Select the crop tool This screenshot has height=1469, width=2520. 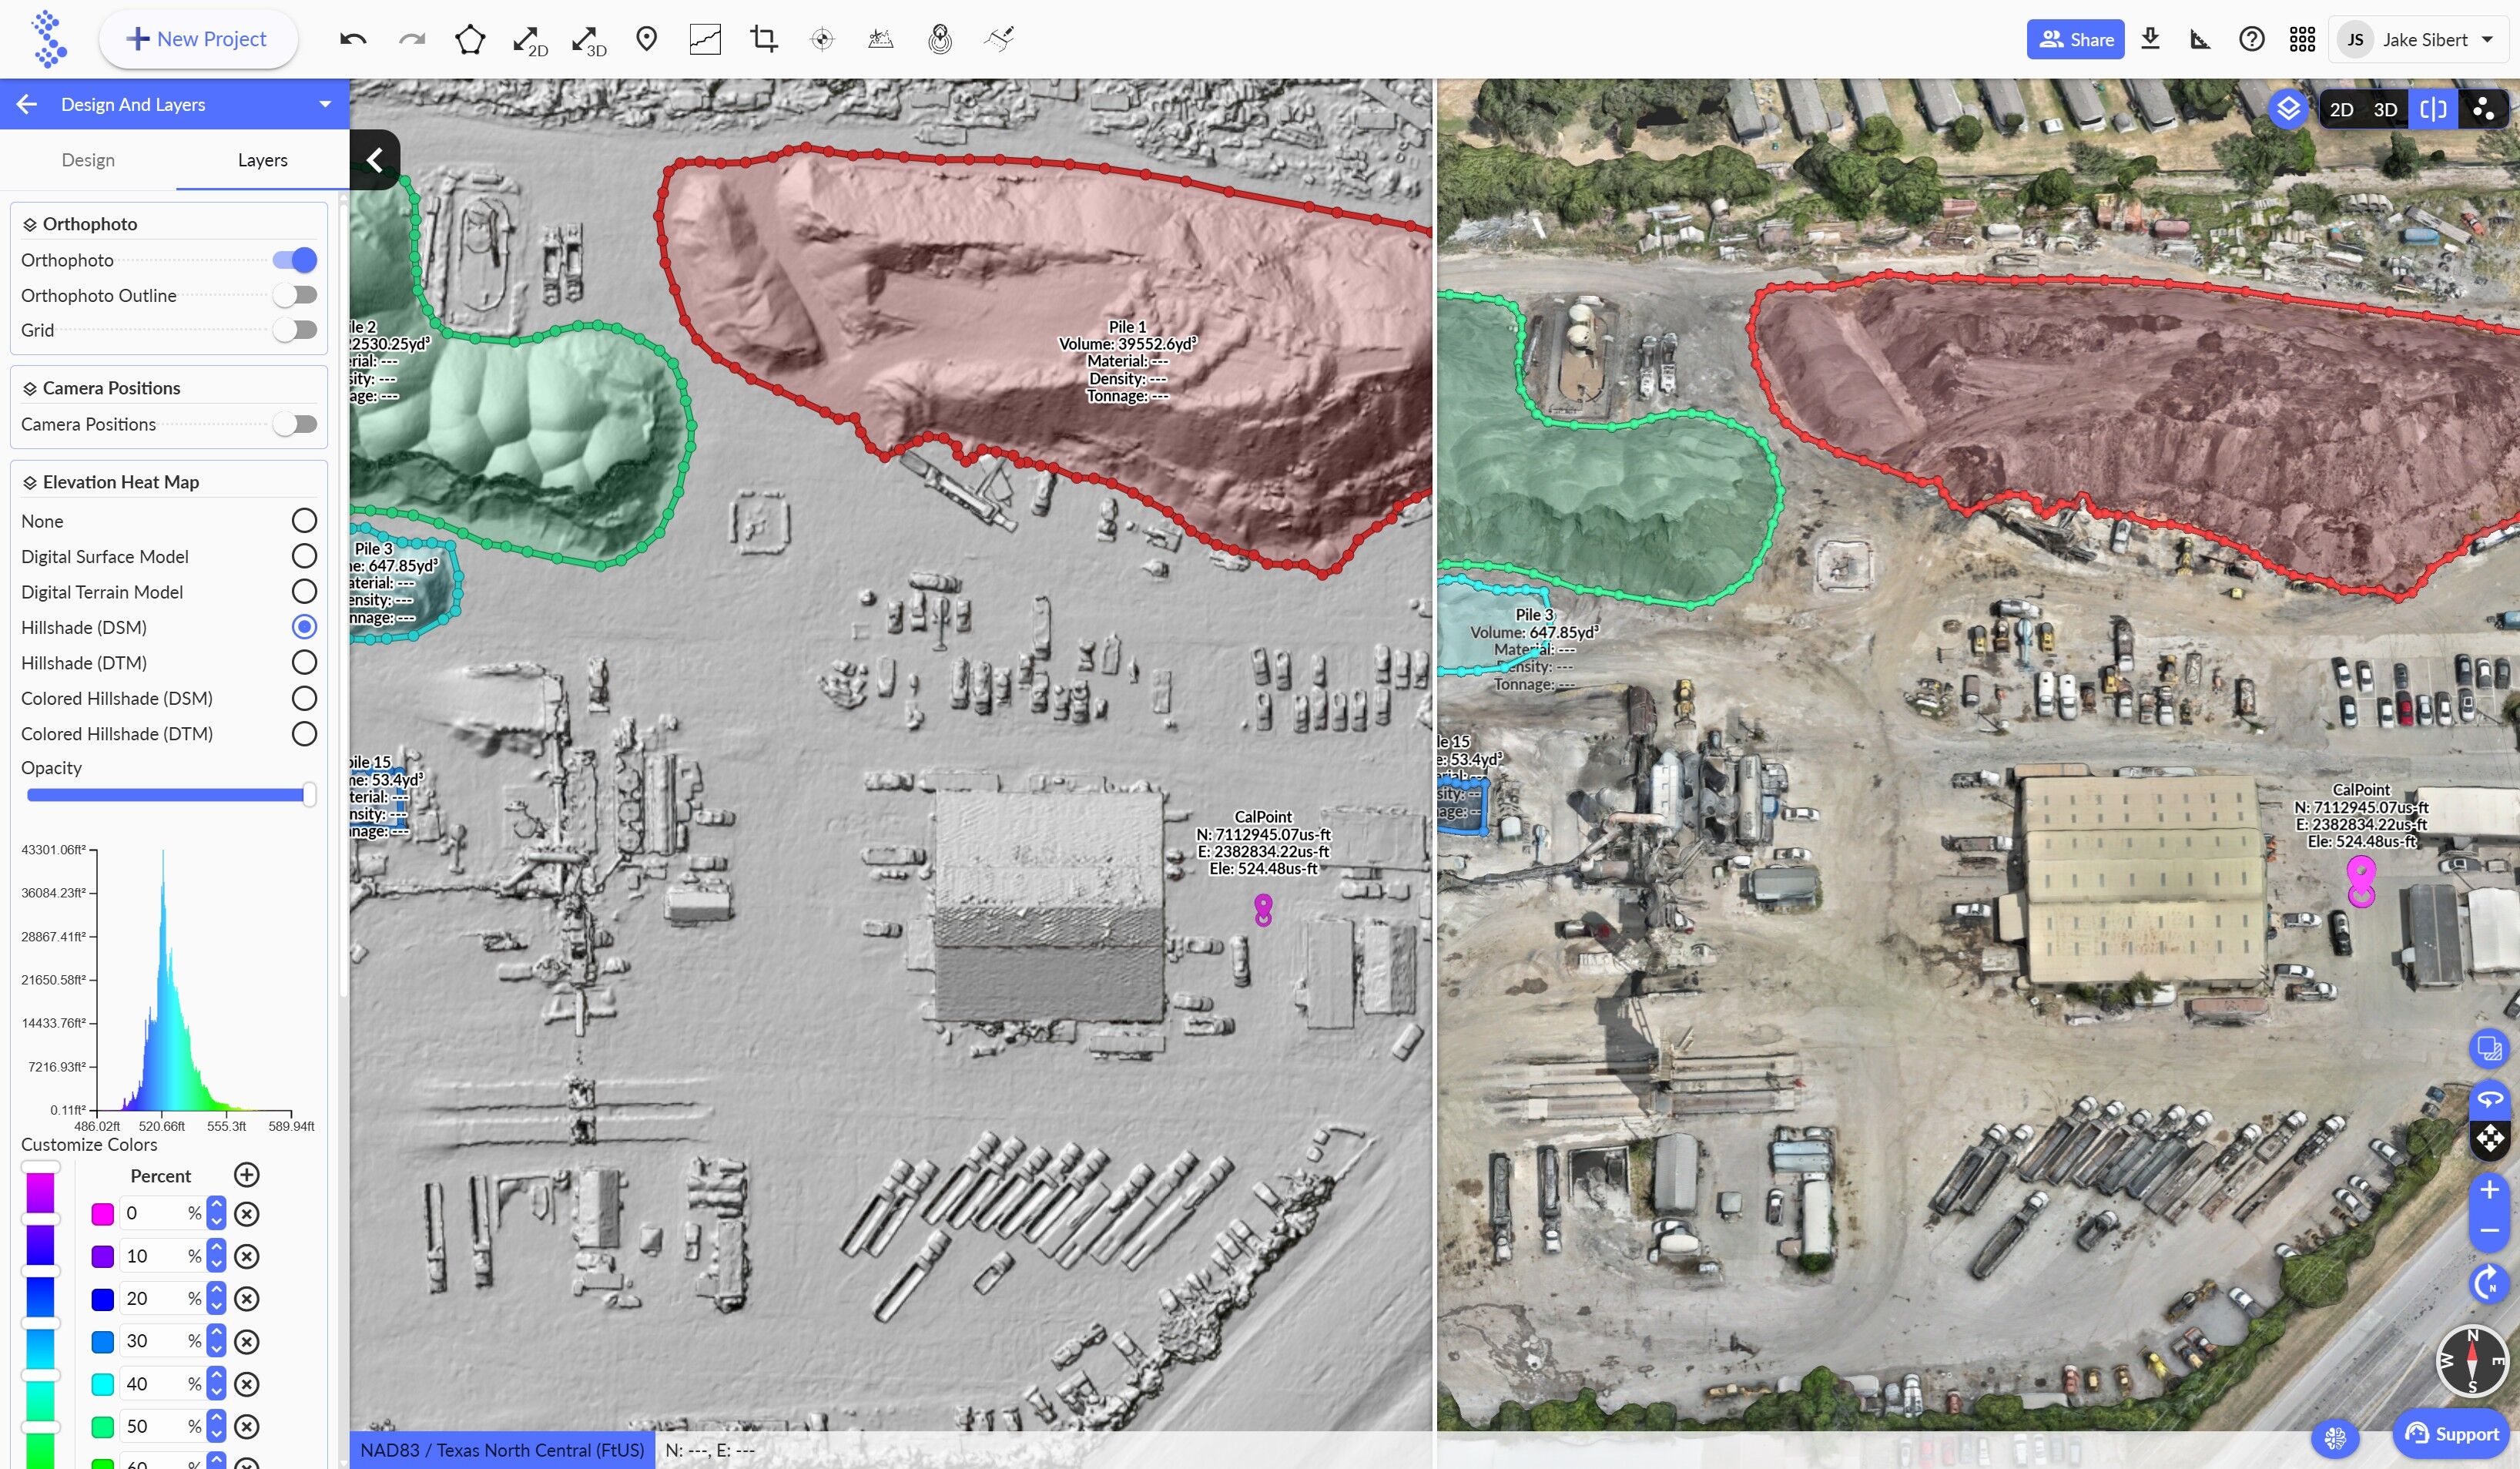(x=764, y=39)
